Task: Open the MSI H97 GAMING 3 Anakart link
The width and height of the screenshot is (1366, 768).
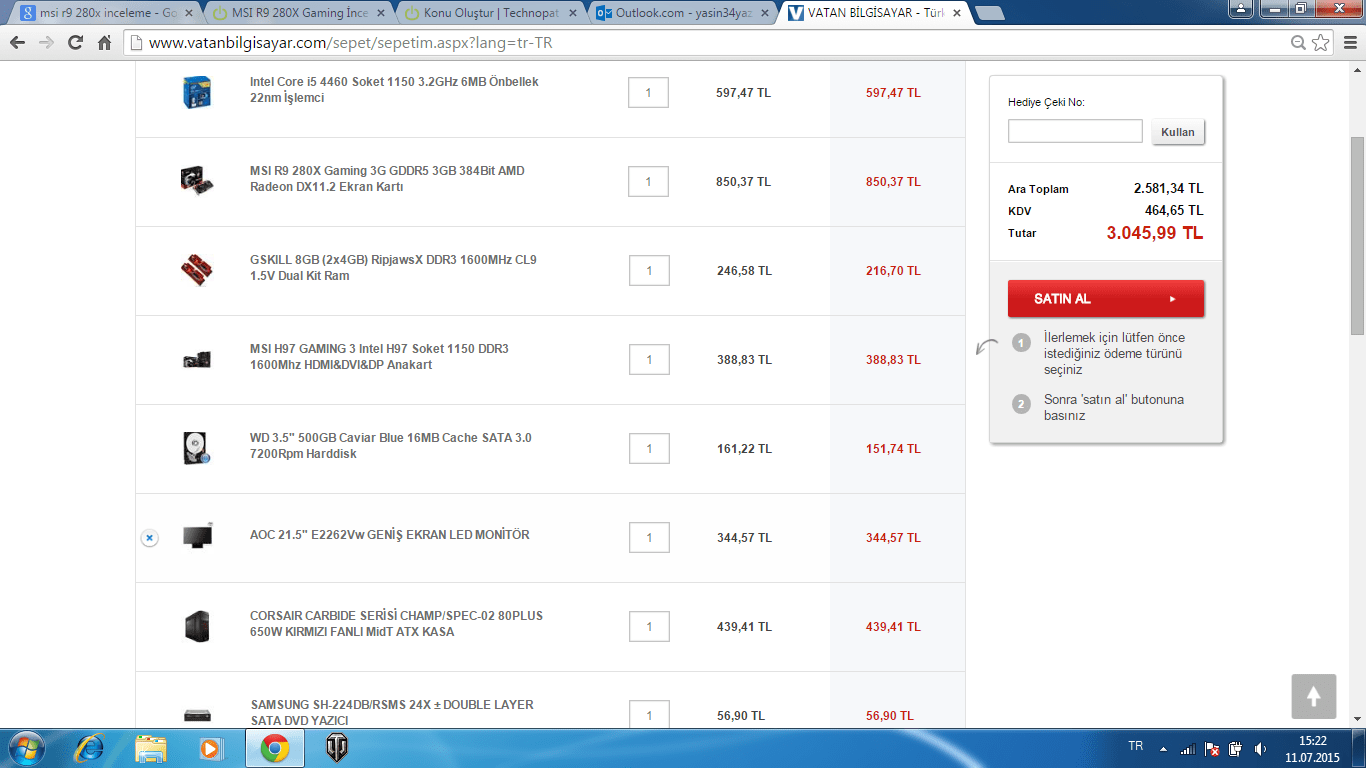Action: 379,357
